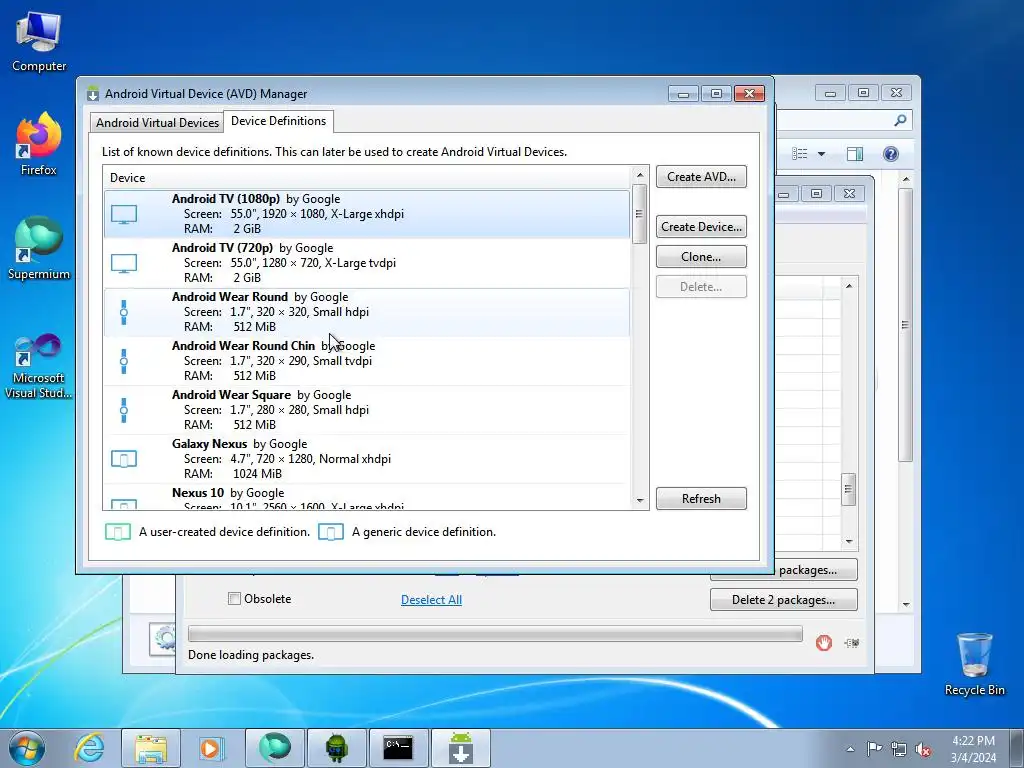Screen dimensions: 1024x768
Task: Open Supermium desktop shortcut
Action: pos(39,248)
